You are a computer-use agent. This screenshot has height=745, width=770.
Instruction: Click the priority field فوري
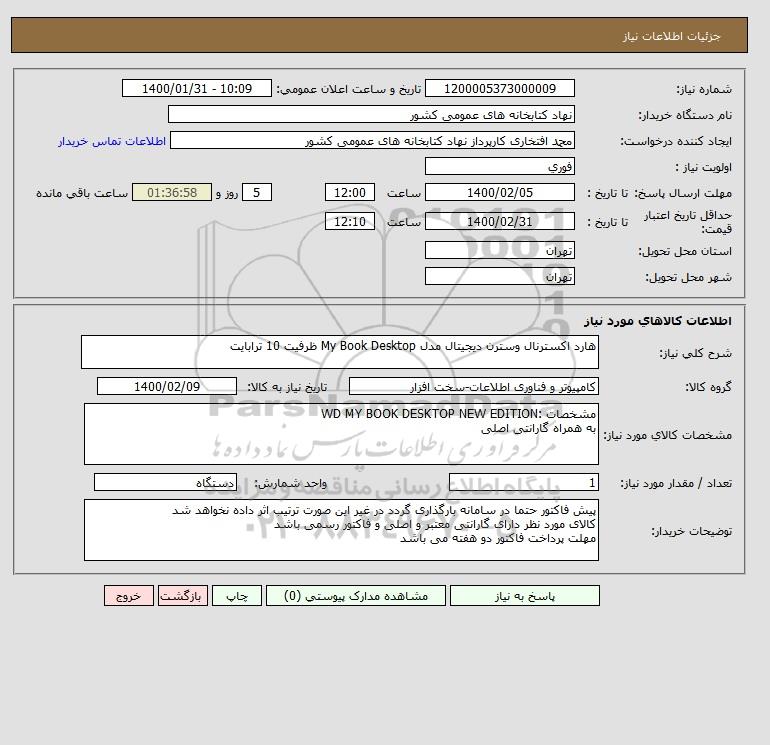[x=499, y=166]
